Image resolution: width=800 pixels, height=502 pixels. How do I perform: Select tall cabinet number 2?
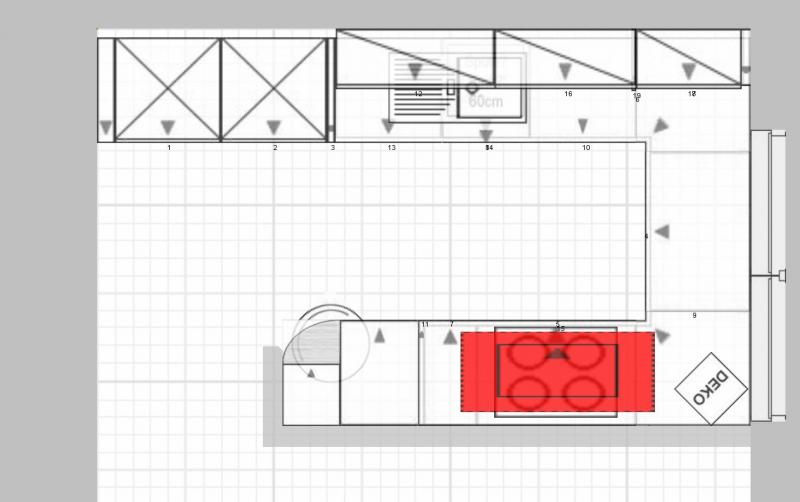tap(274, 88)
